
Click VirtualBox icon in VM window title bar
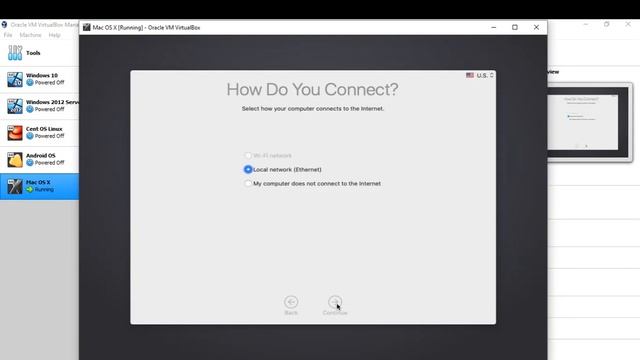pyautogui.click(x=87, y=27)
